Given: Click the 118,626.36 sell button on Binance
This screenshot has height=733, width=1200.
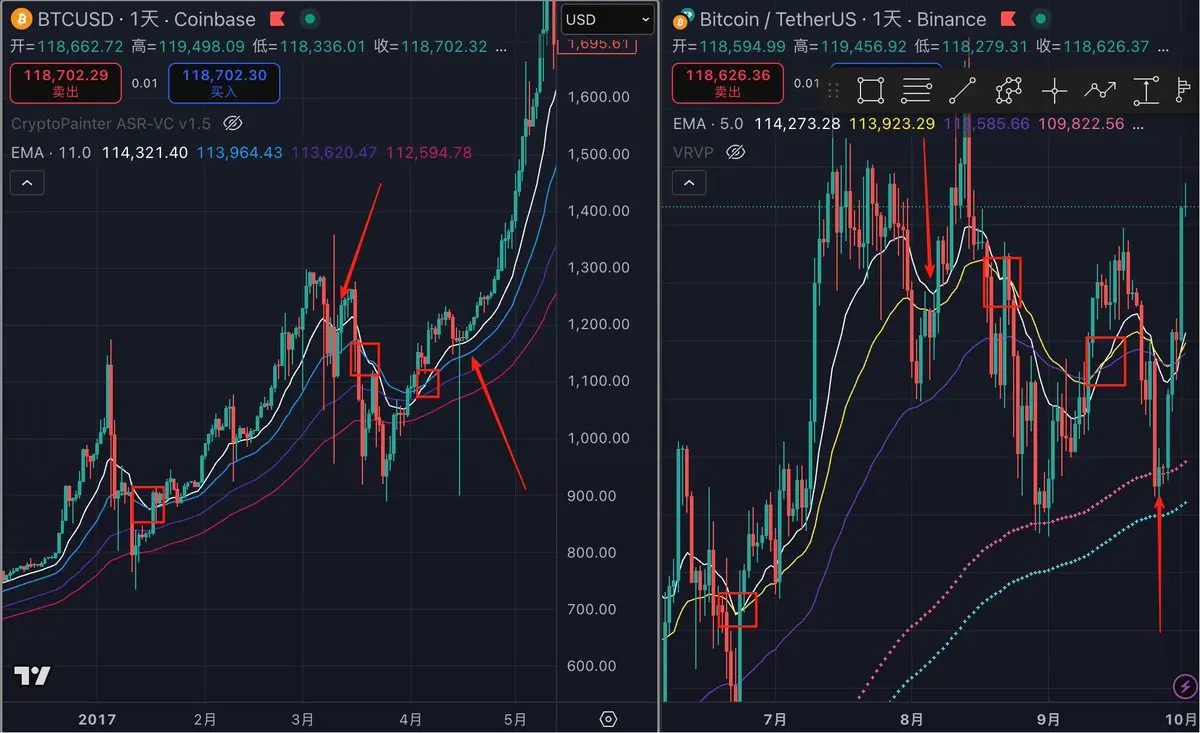Looking at the screenshot, I should pos(728,83).
